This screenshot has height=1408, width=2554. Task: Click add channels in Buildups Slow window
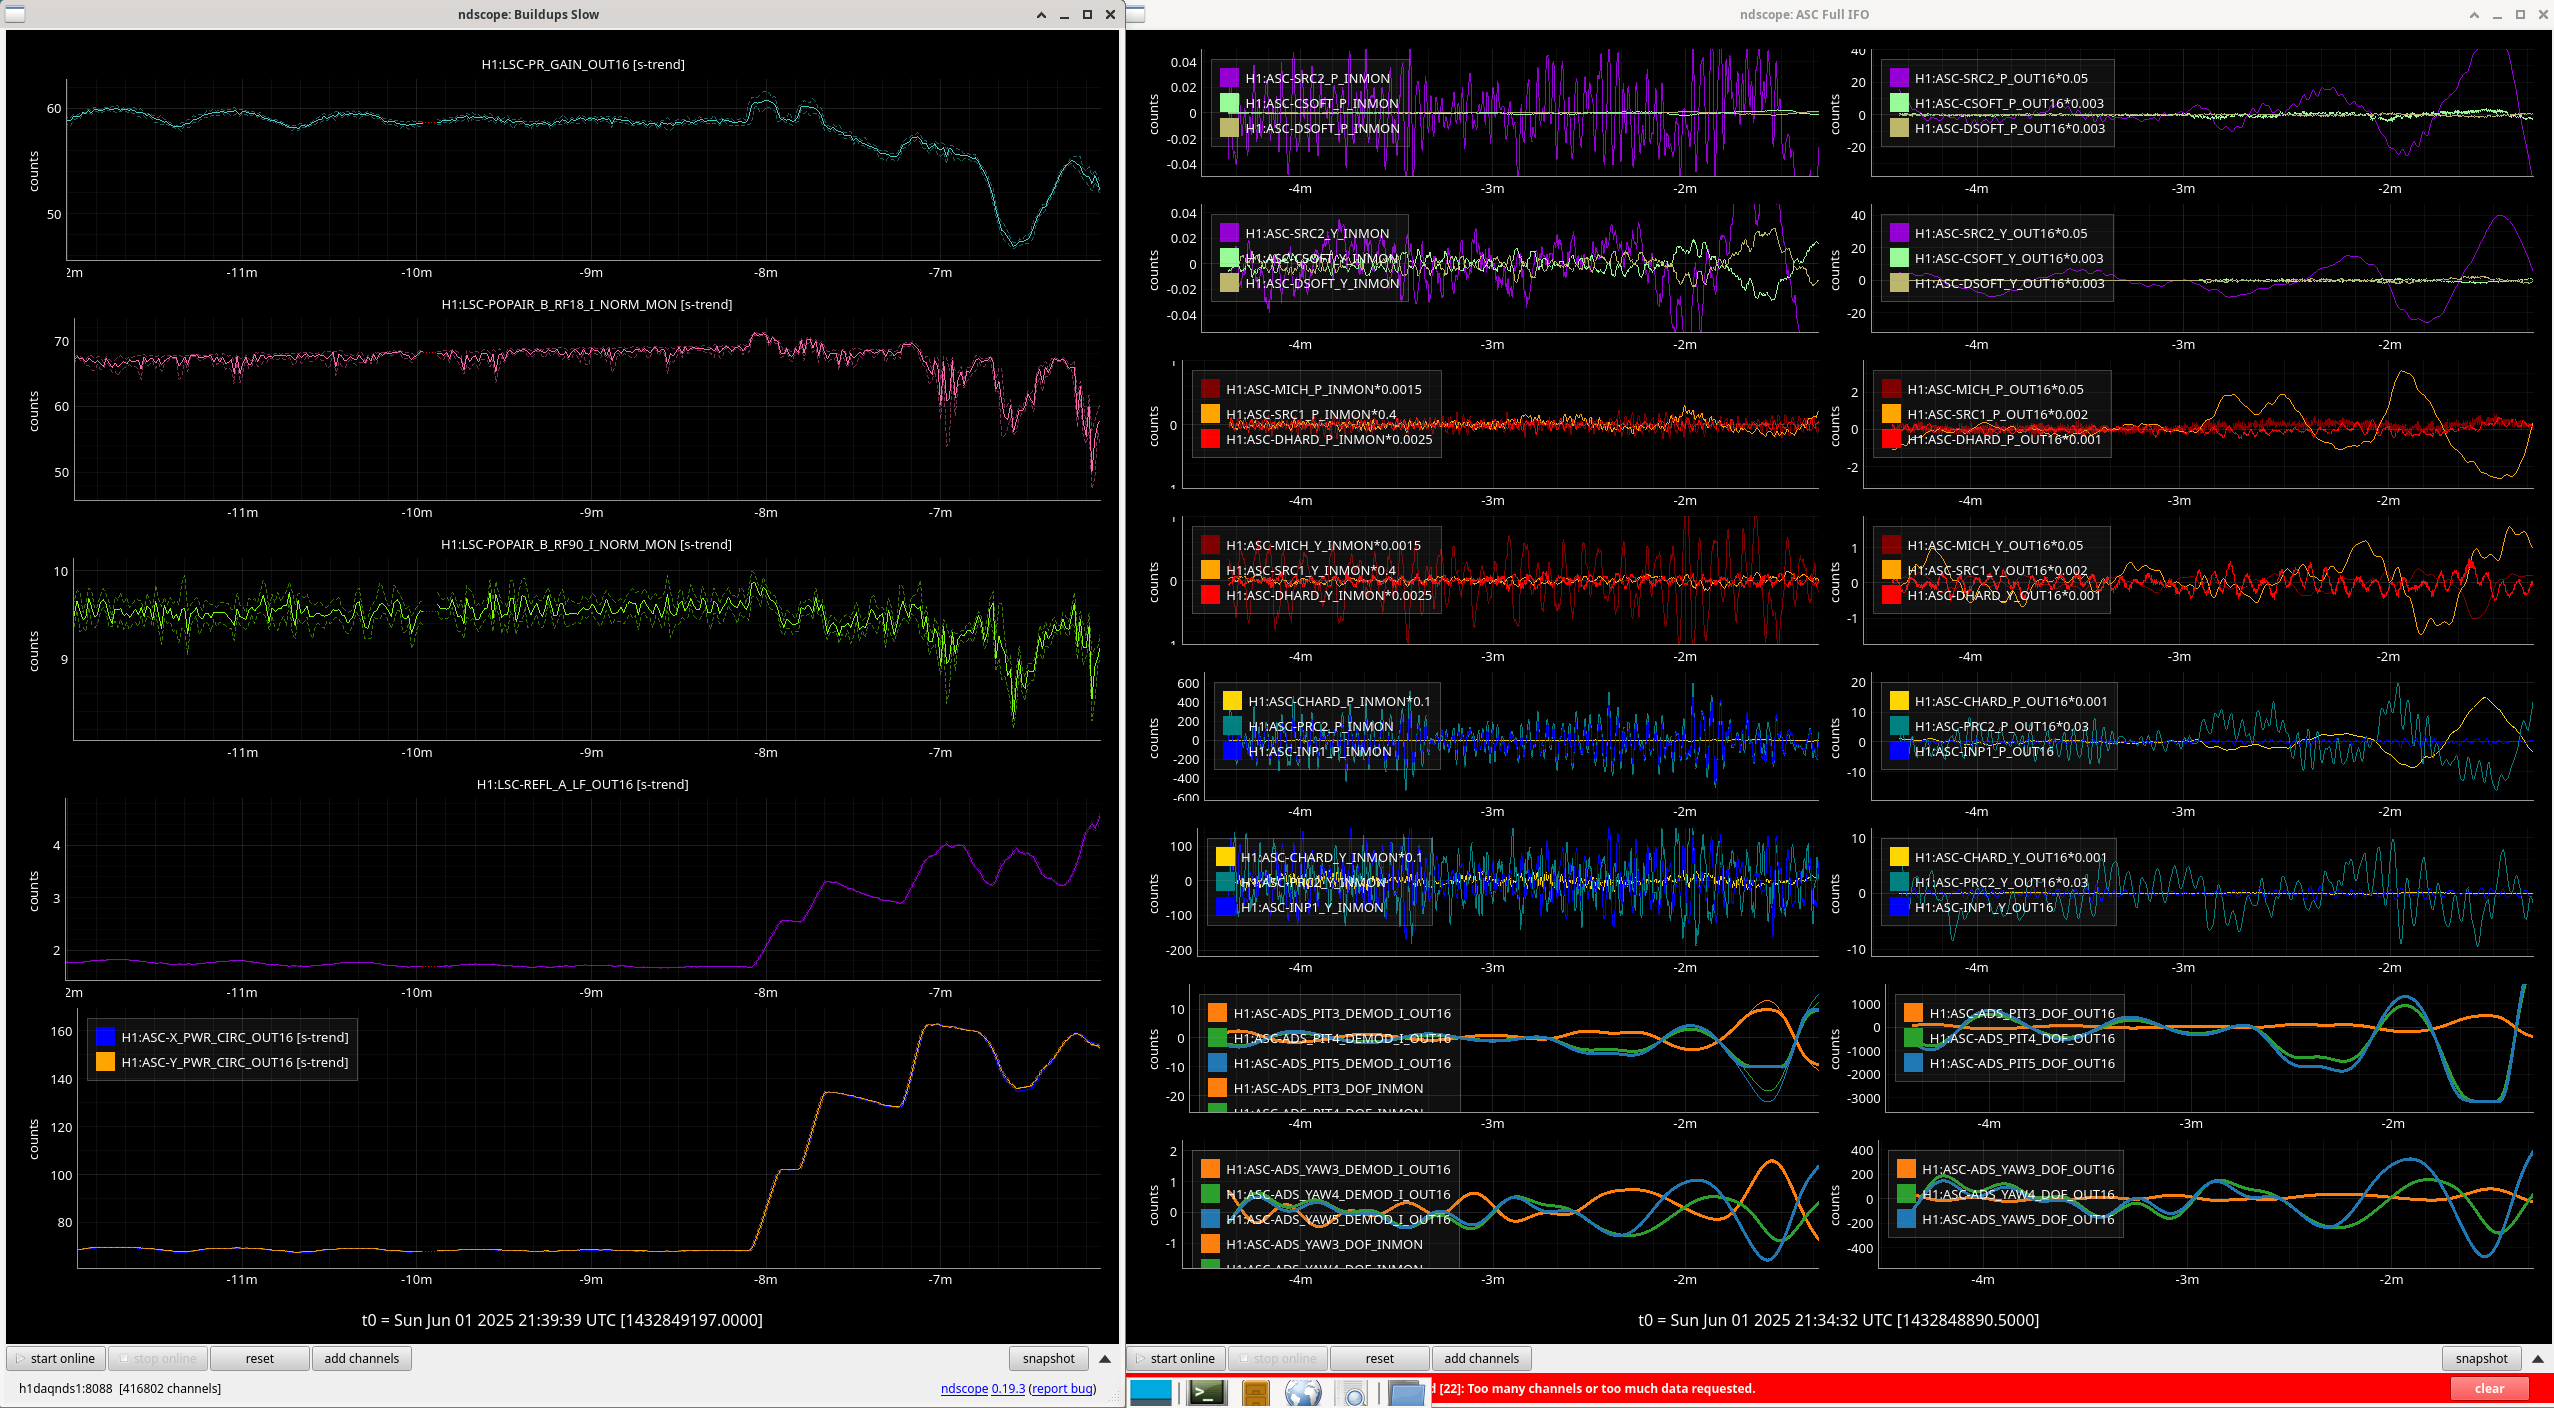click(x=362, y=1358)
